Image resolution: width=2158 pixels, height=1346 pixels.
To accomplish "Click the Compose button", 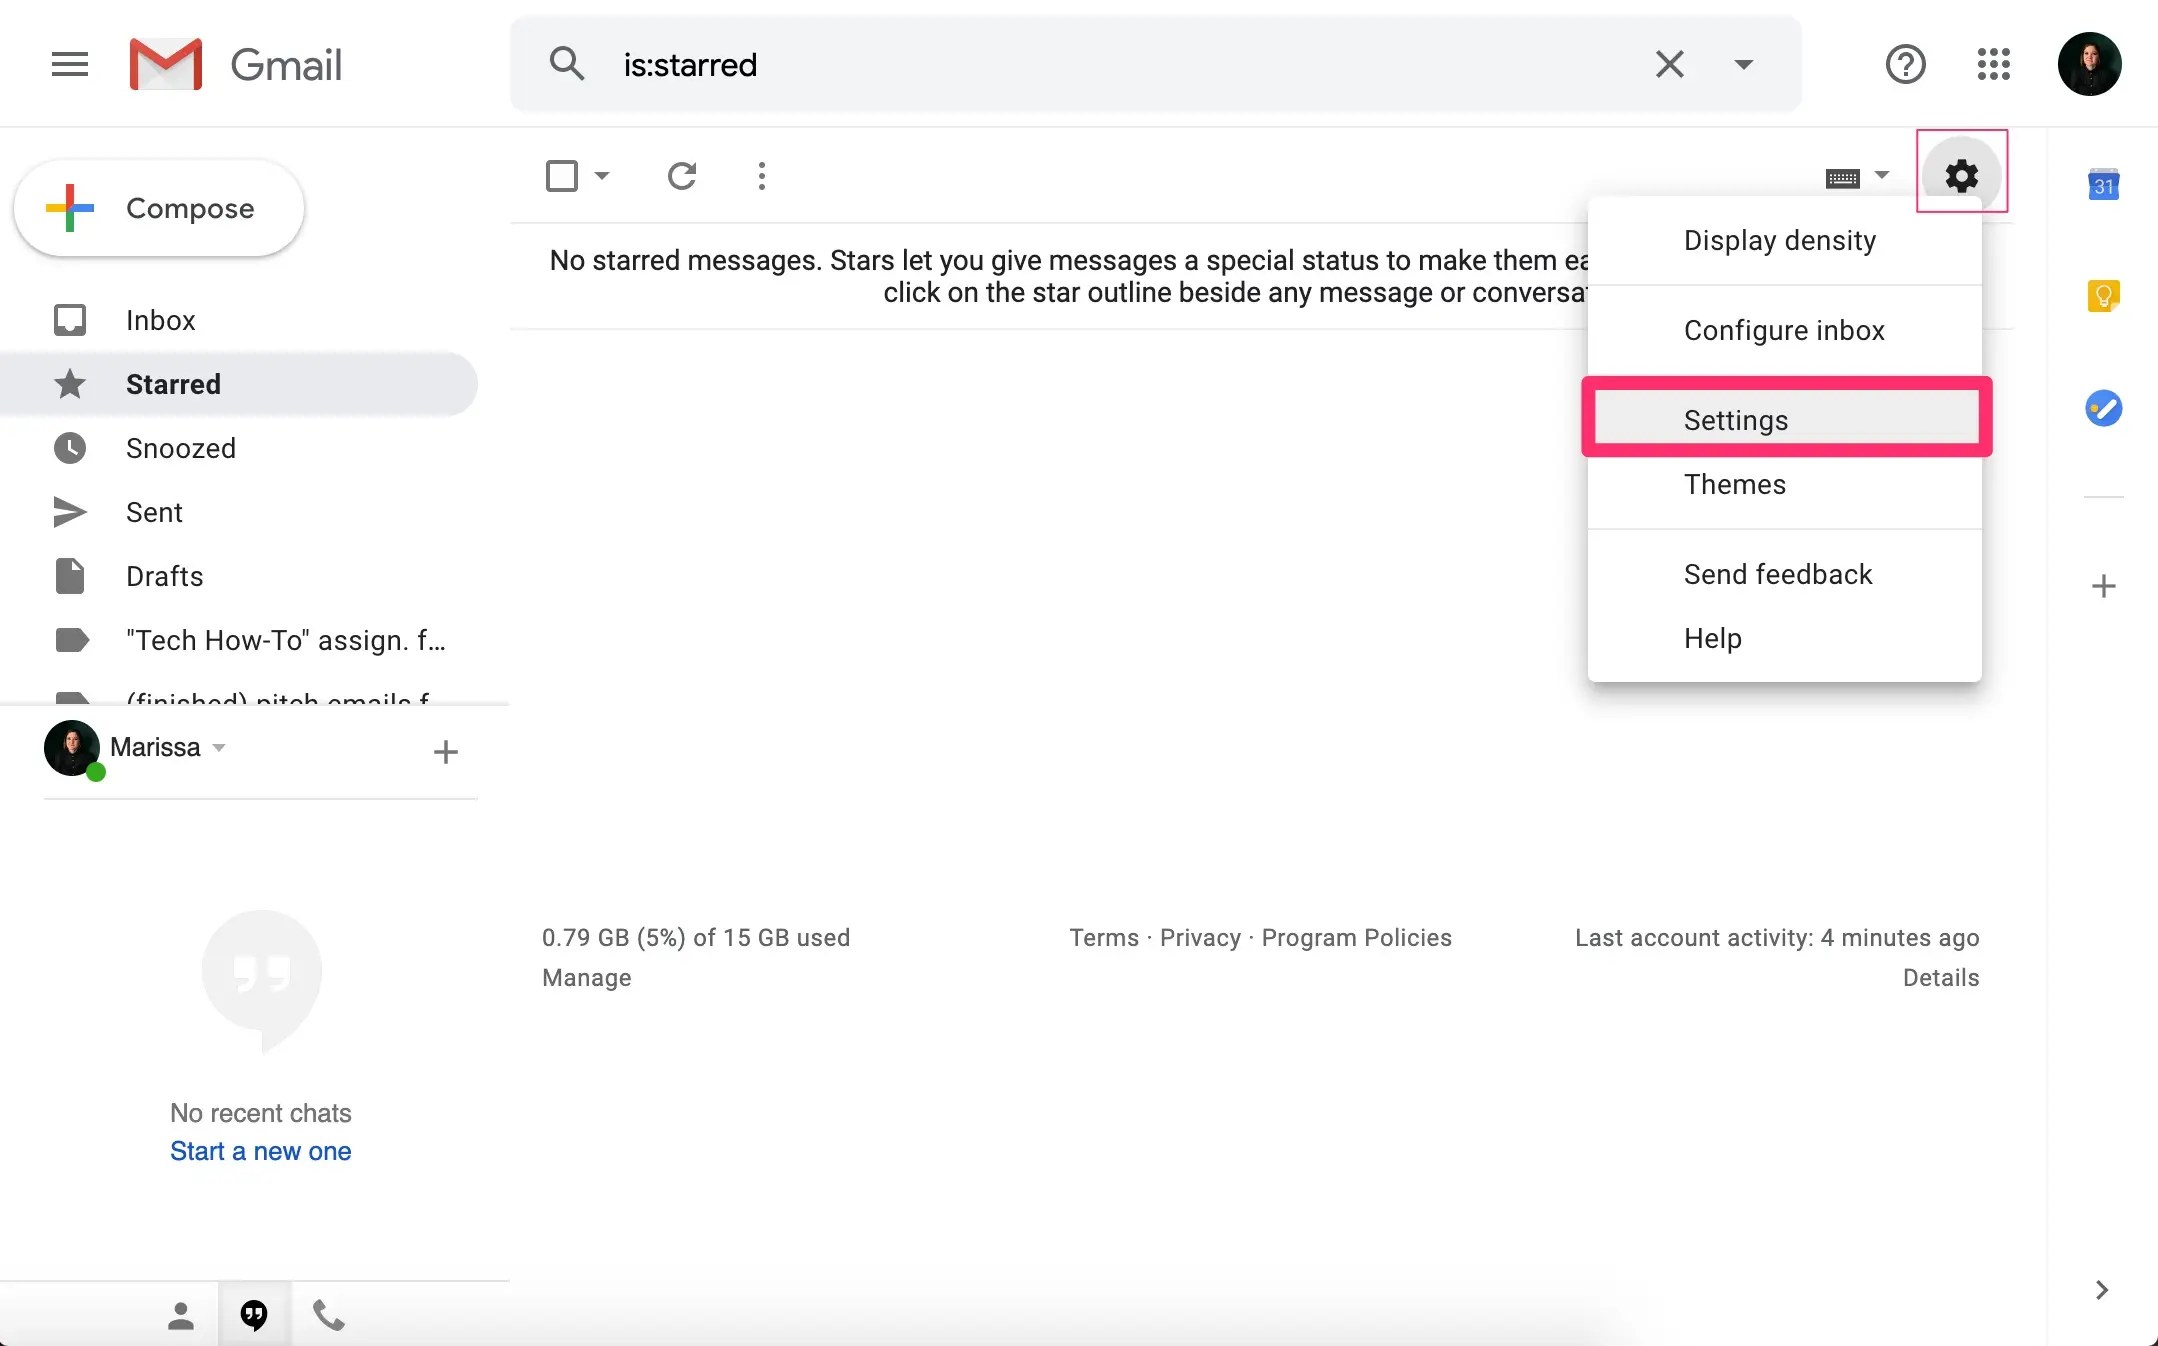I will pyautogui.click(x=160, y=208).
